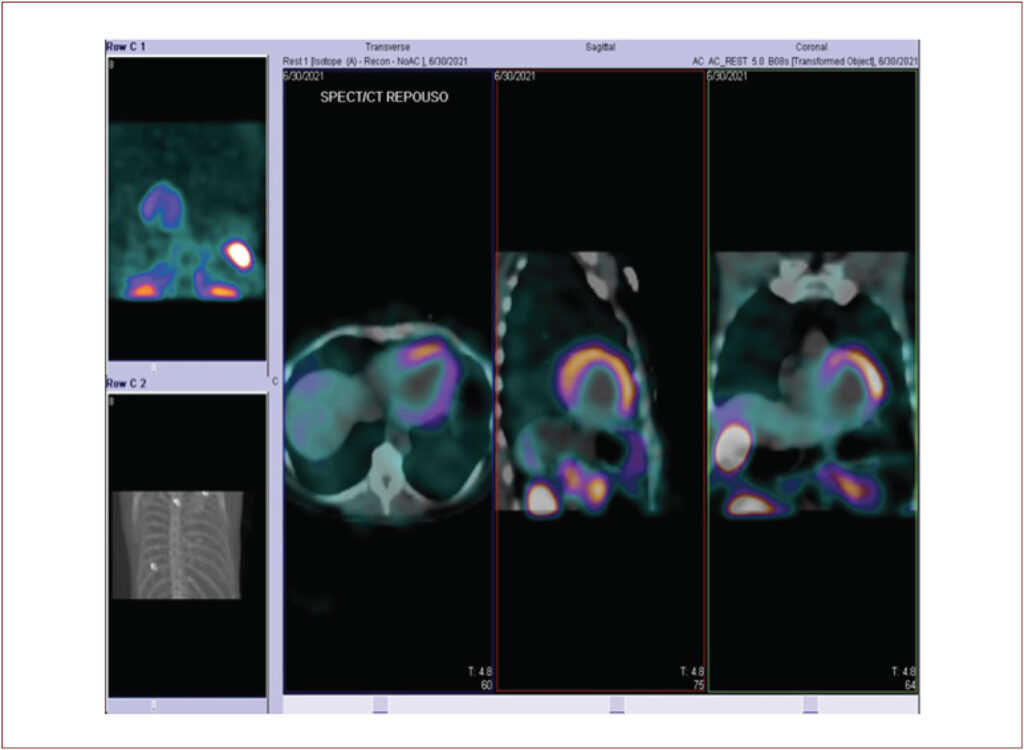Screen dimensions: 1024x750
Task: Activate the Coronal fused SPECT/CT view
Action: point(812,381)
